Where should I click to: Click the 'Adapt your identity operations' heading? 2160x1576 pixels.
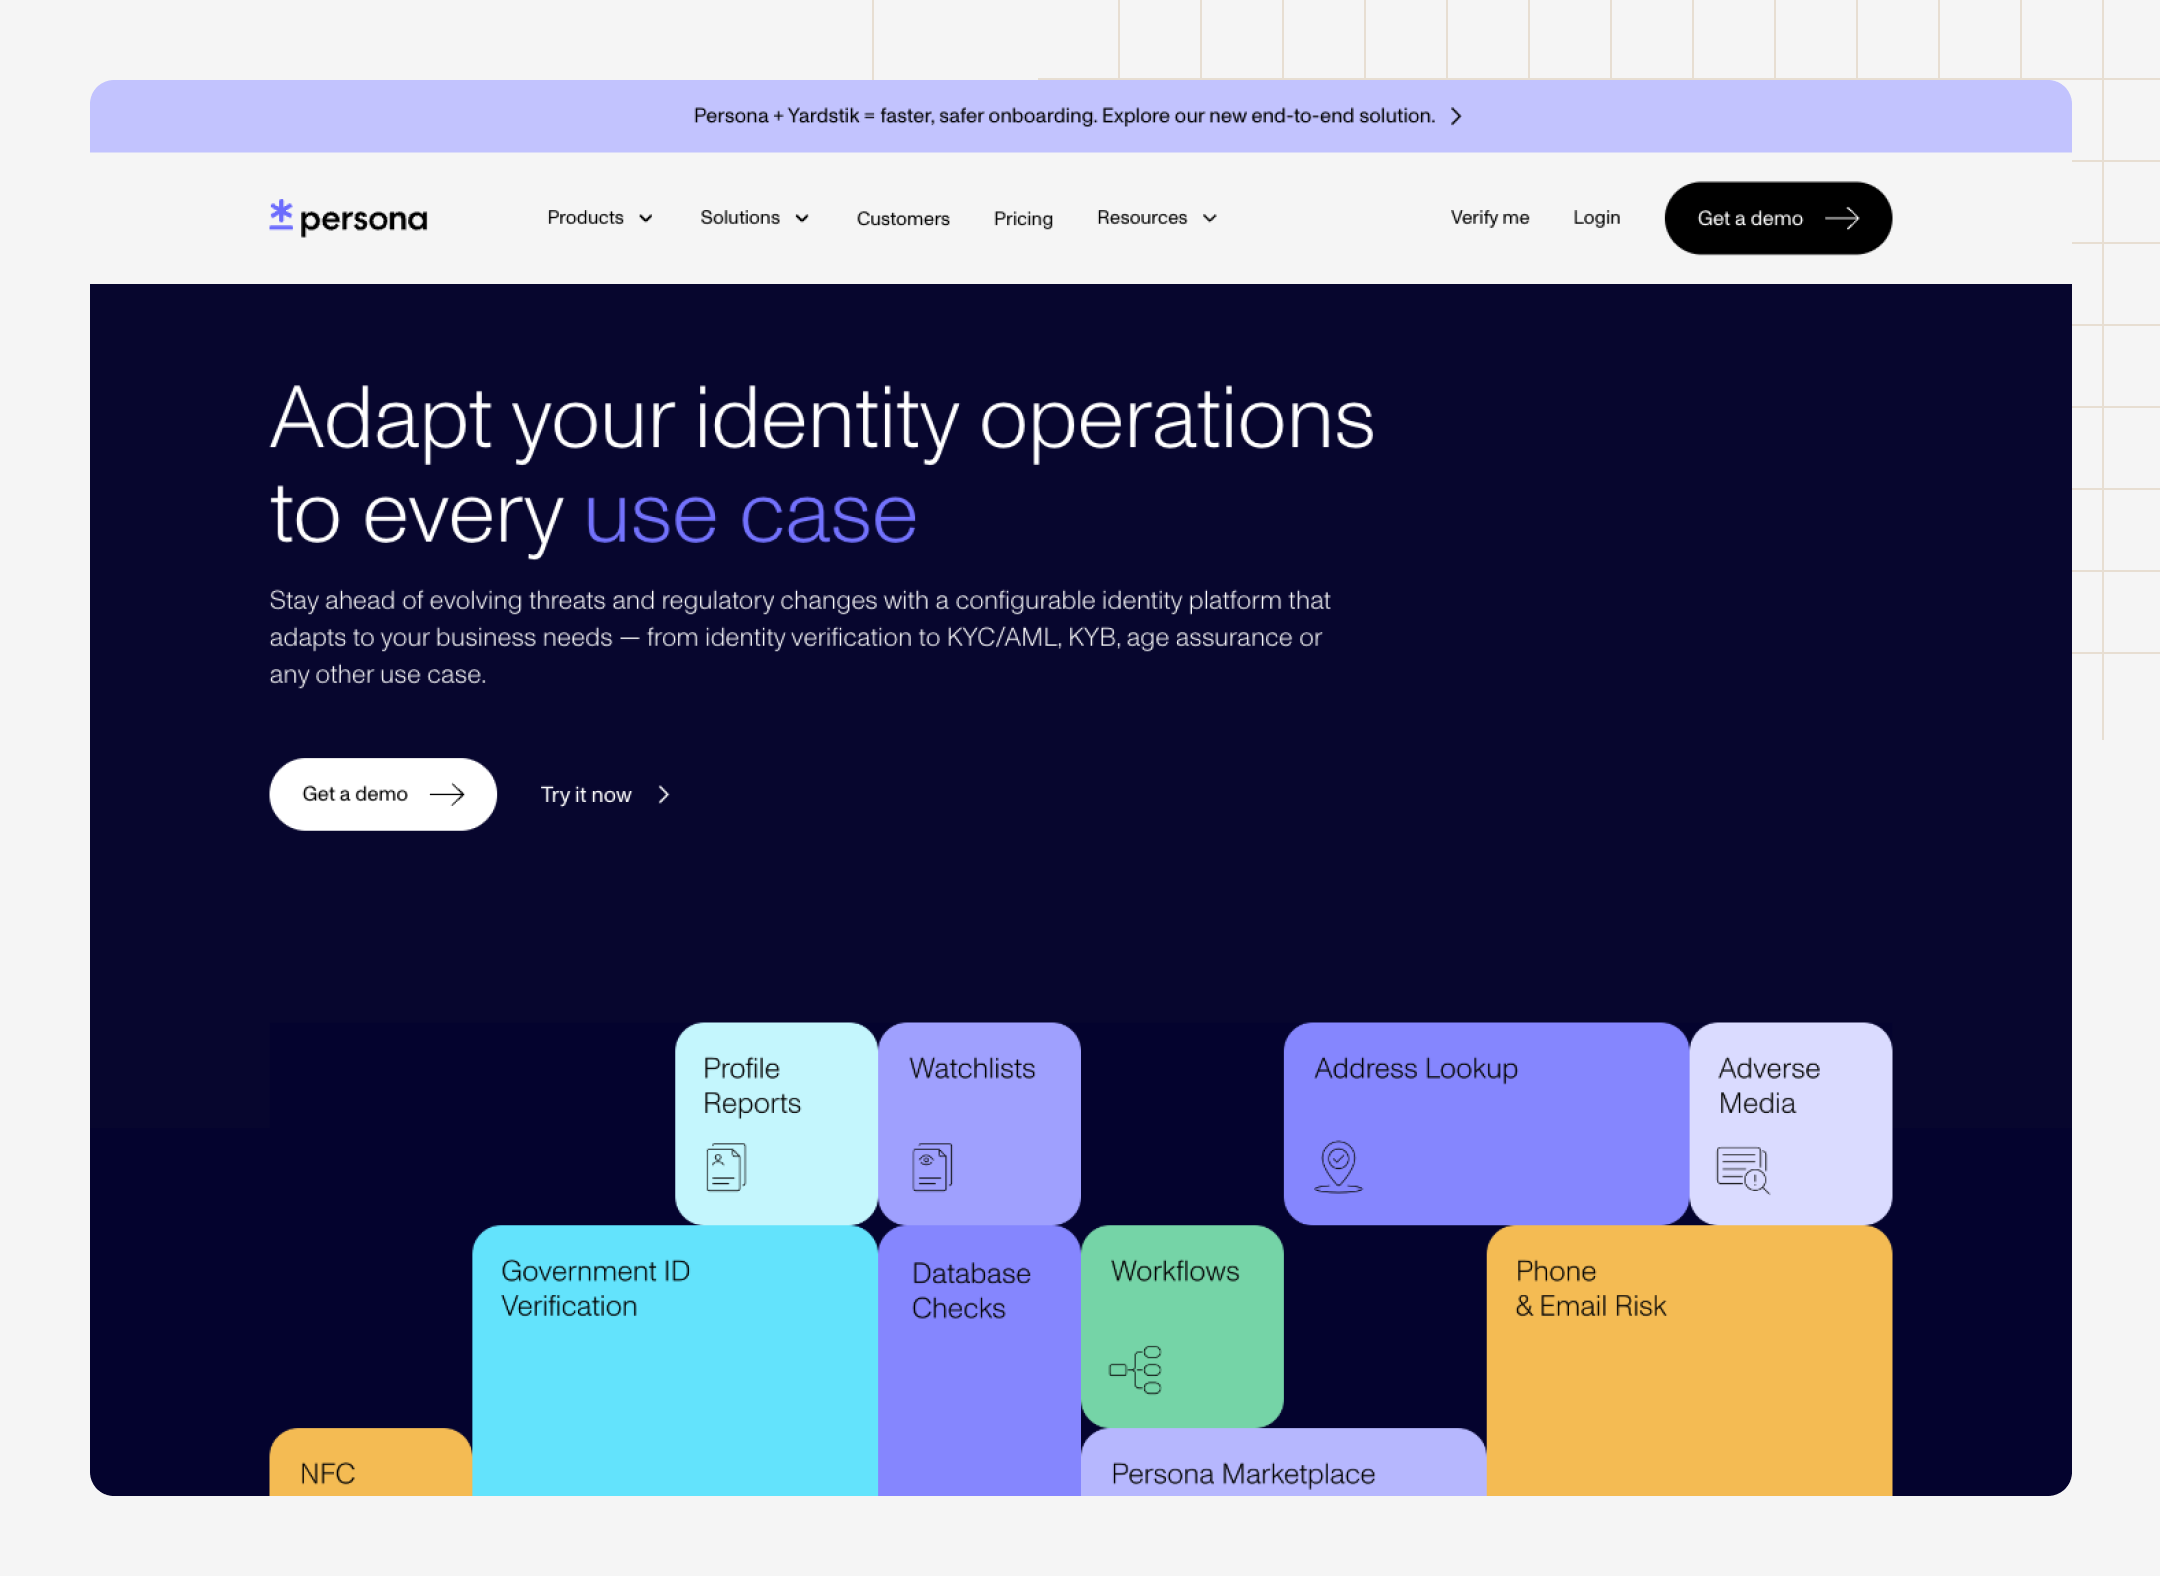point(822,420)
